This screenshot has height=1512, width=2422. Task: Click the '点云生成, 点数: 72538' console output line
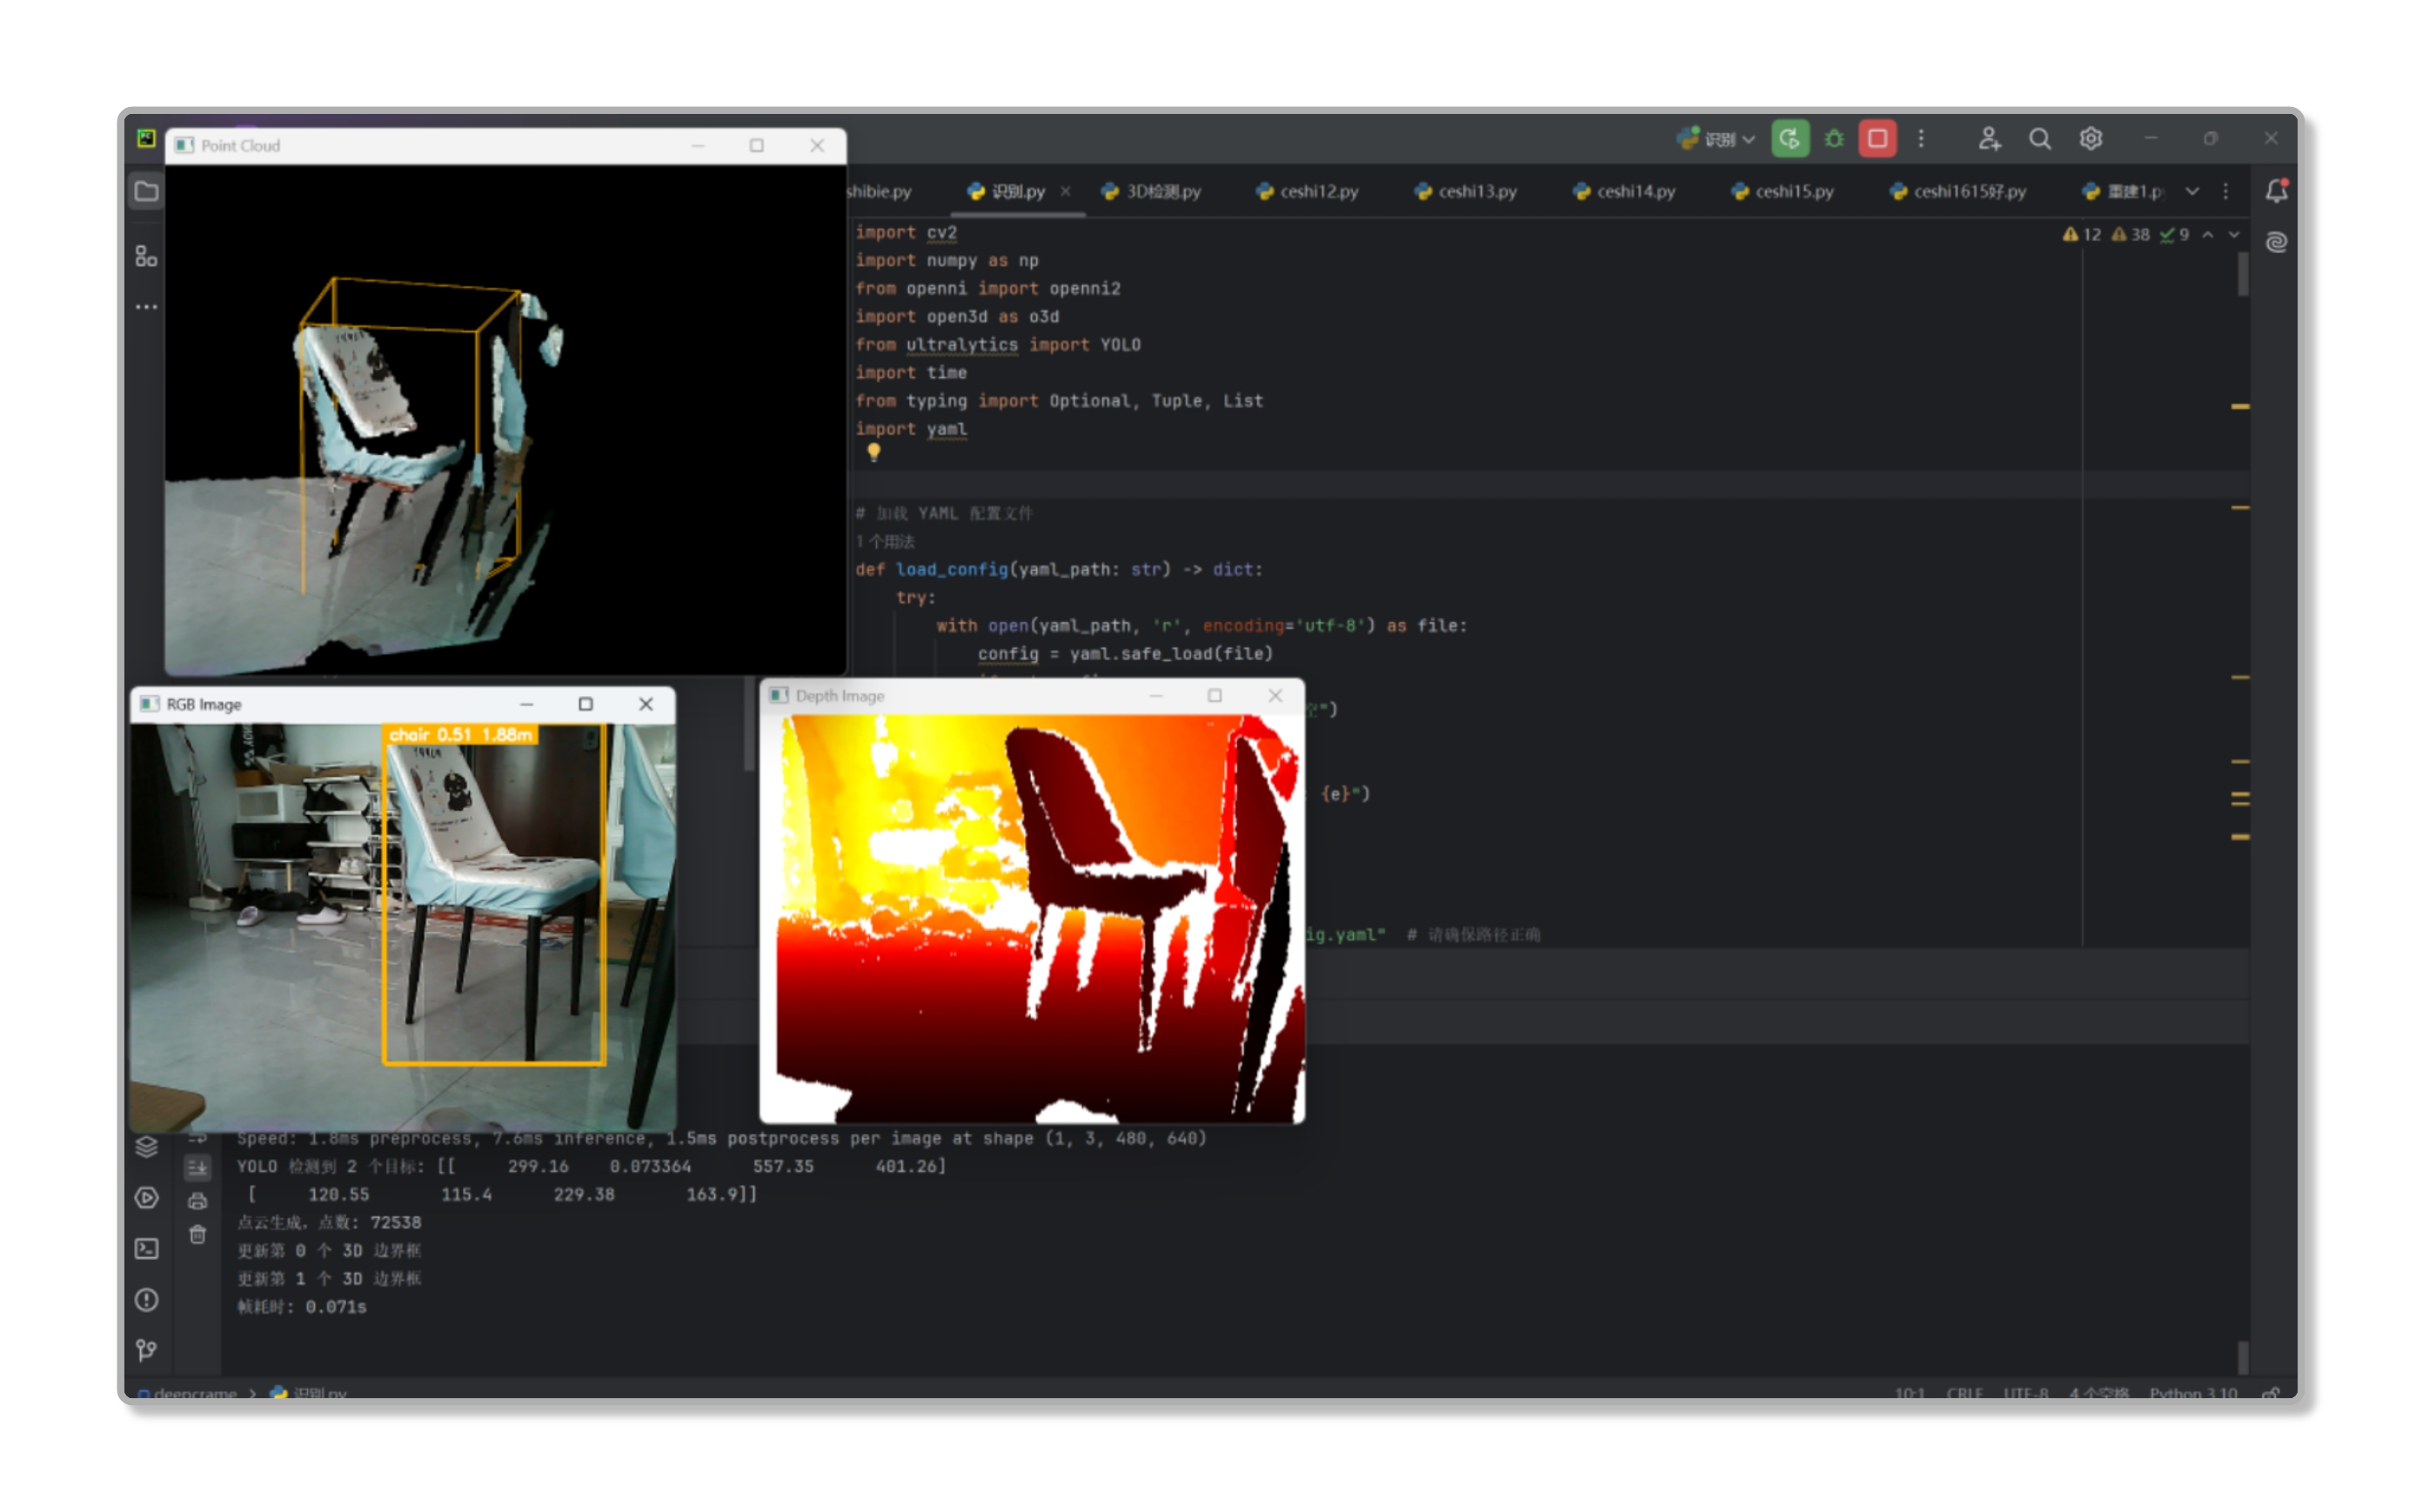[329, 1223]
